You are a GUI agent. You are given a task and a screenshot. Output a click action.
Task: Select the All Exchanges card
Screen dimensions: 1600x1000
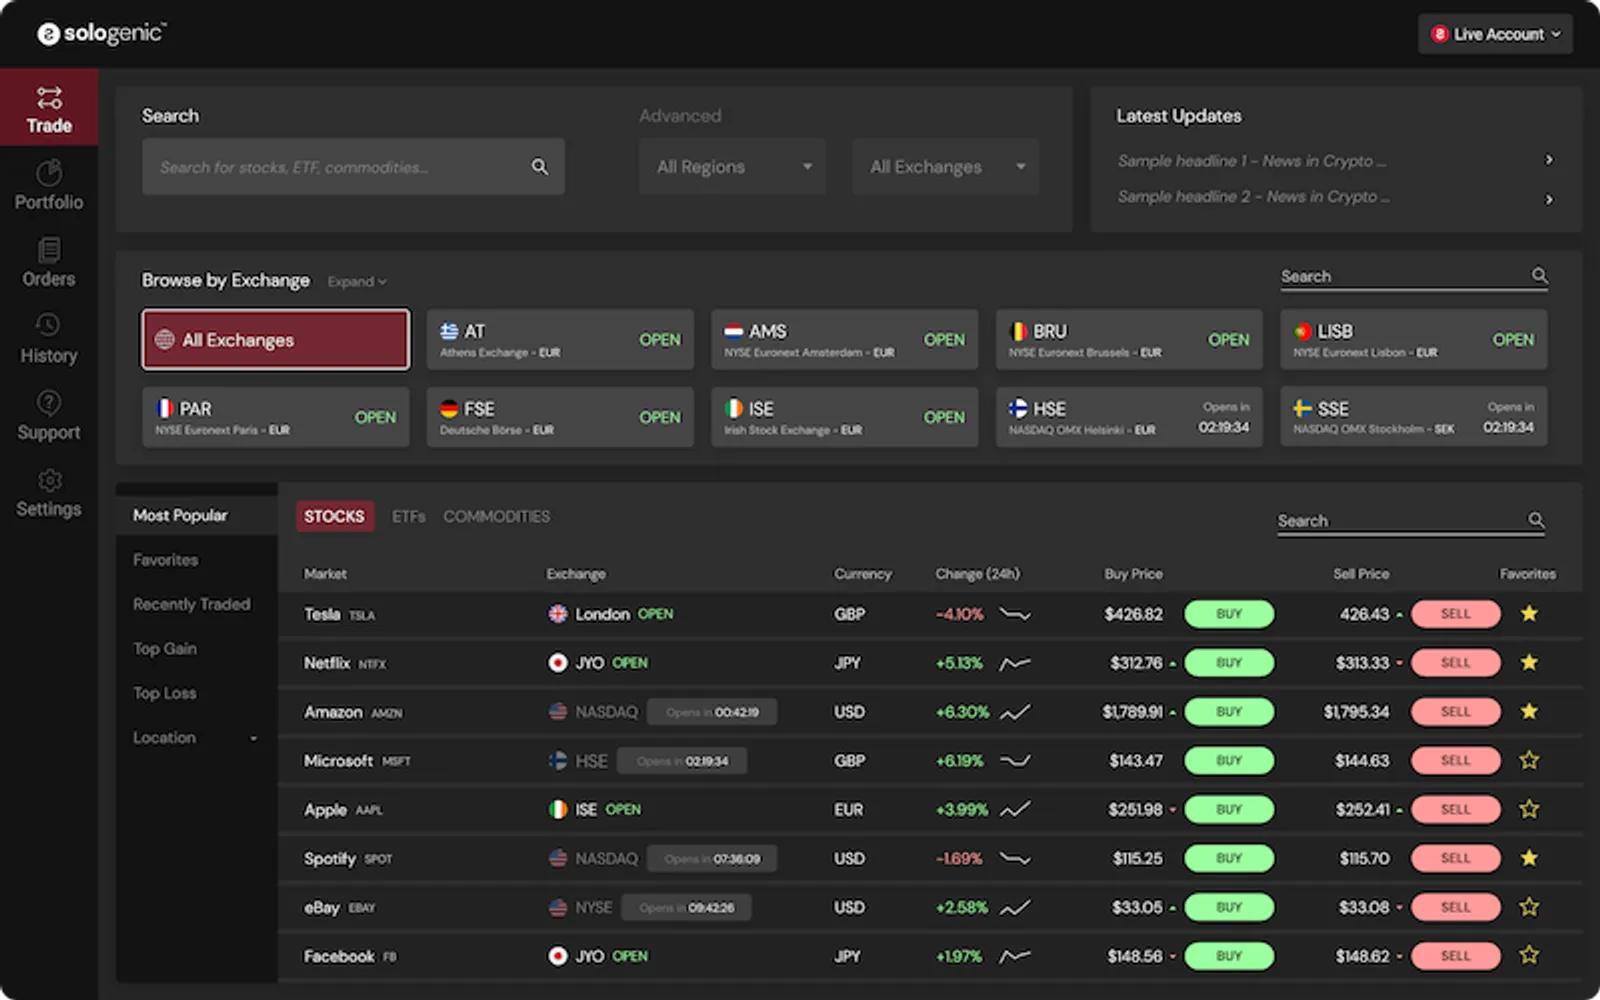point(276,339)
